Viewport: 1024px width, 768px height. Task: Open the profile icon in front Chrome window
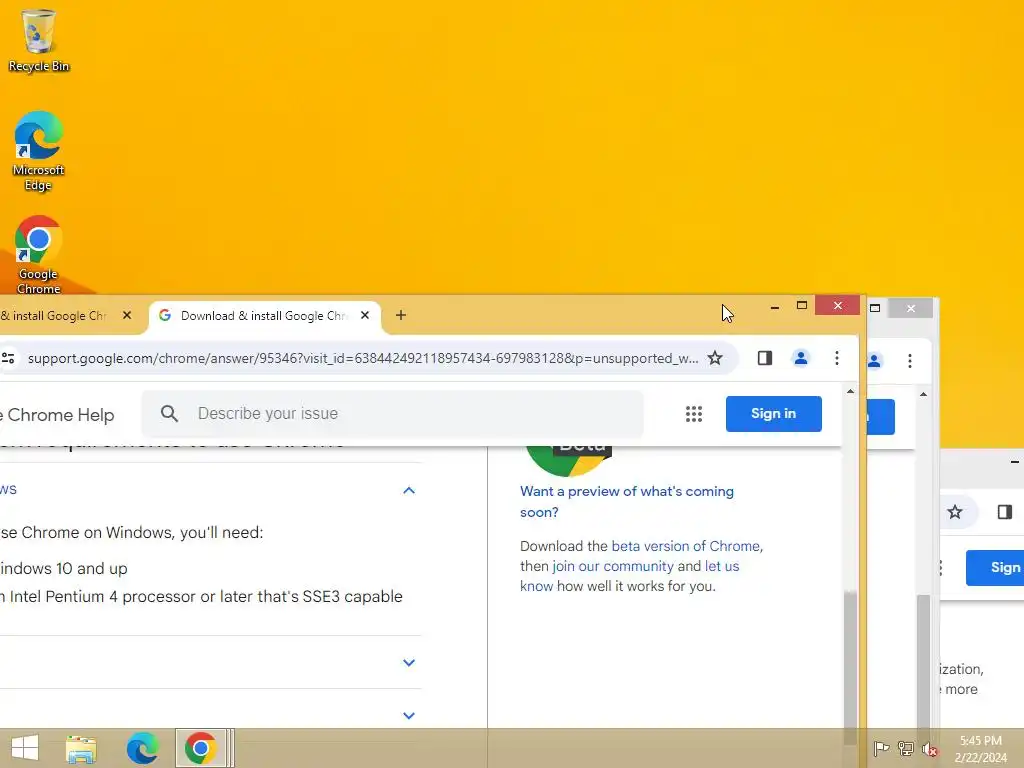tap(801, 358)
